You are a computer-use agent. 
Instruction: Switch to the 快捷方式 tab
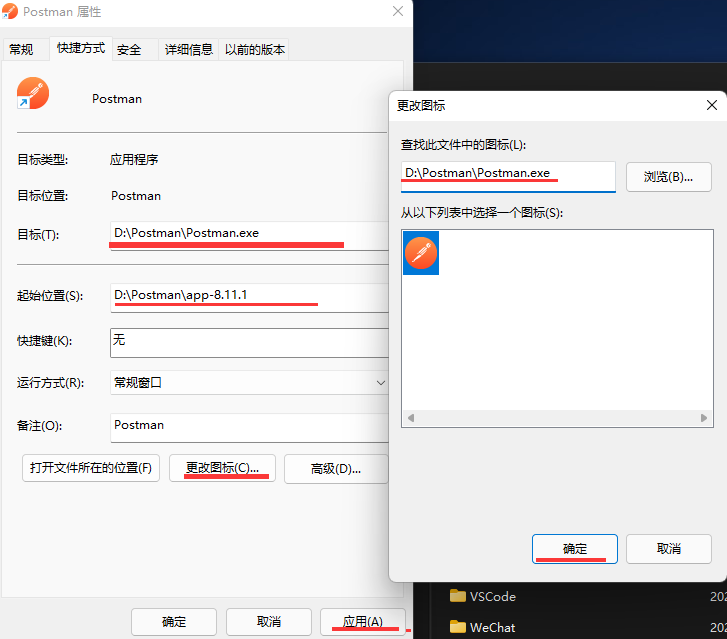click(x=81, y=48)
